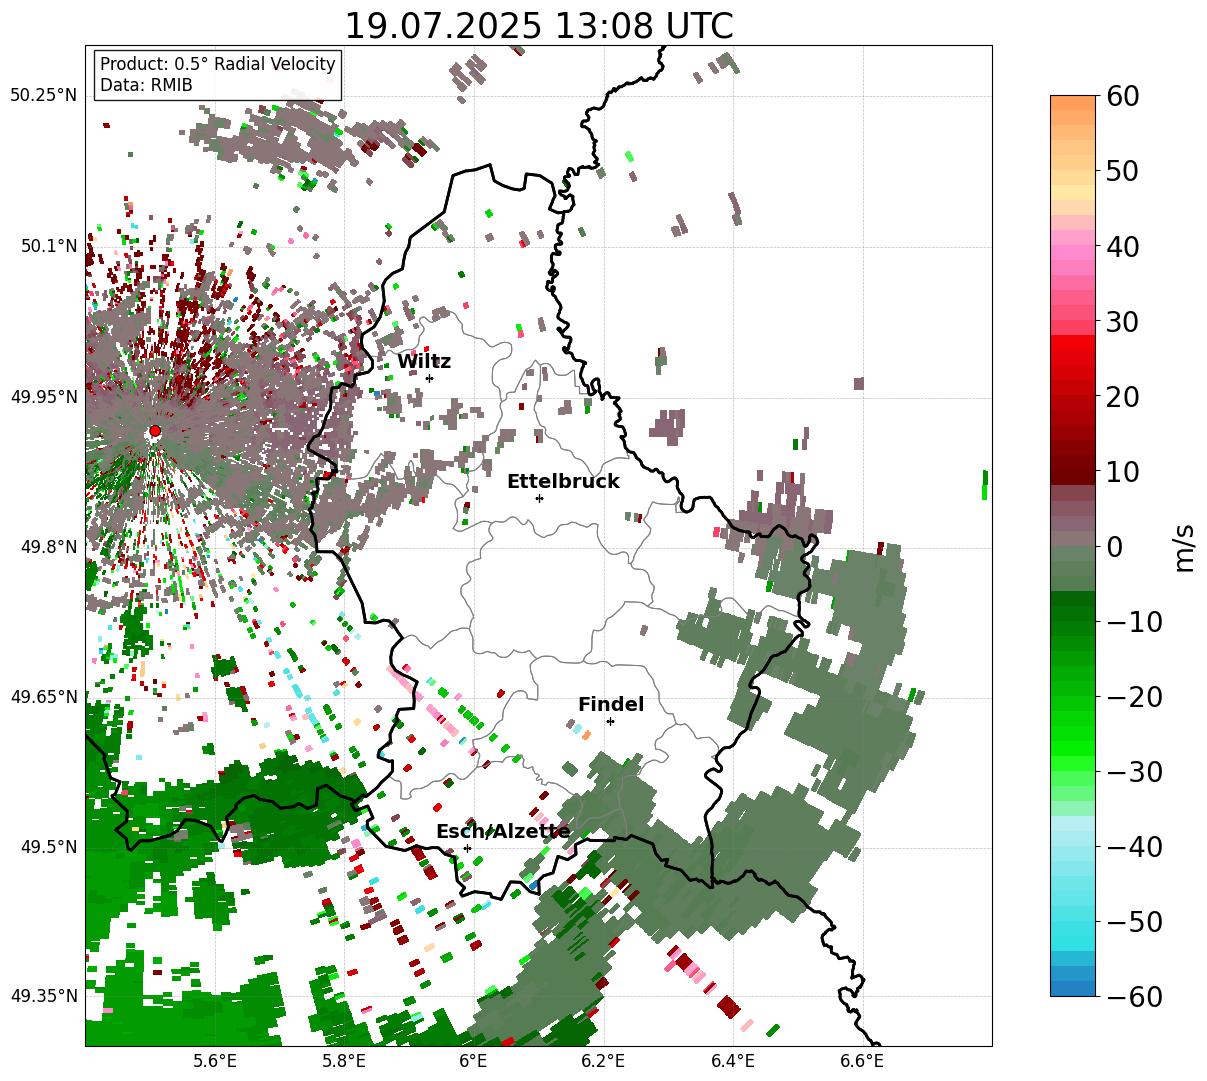Click the 49.5°N latitude tick label
Image resolution: width=1207 pixels, height=1081 pixels.
[x=48, y=847]
